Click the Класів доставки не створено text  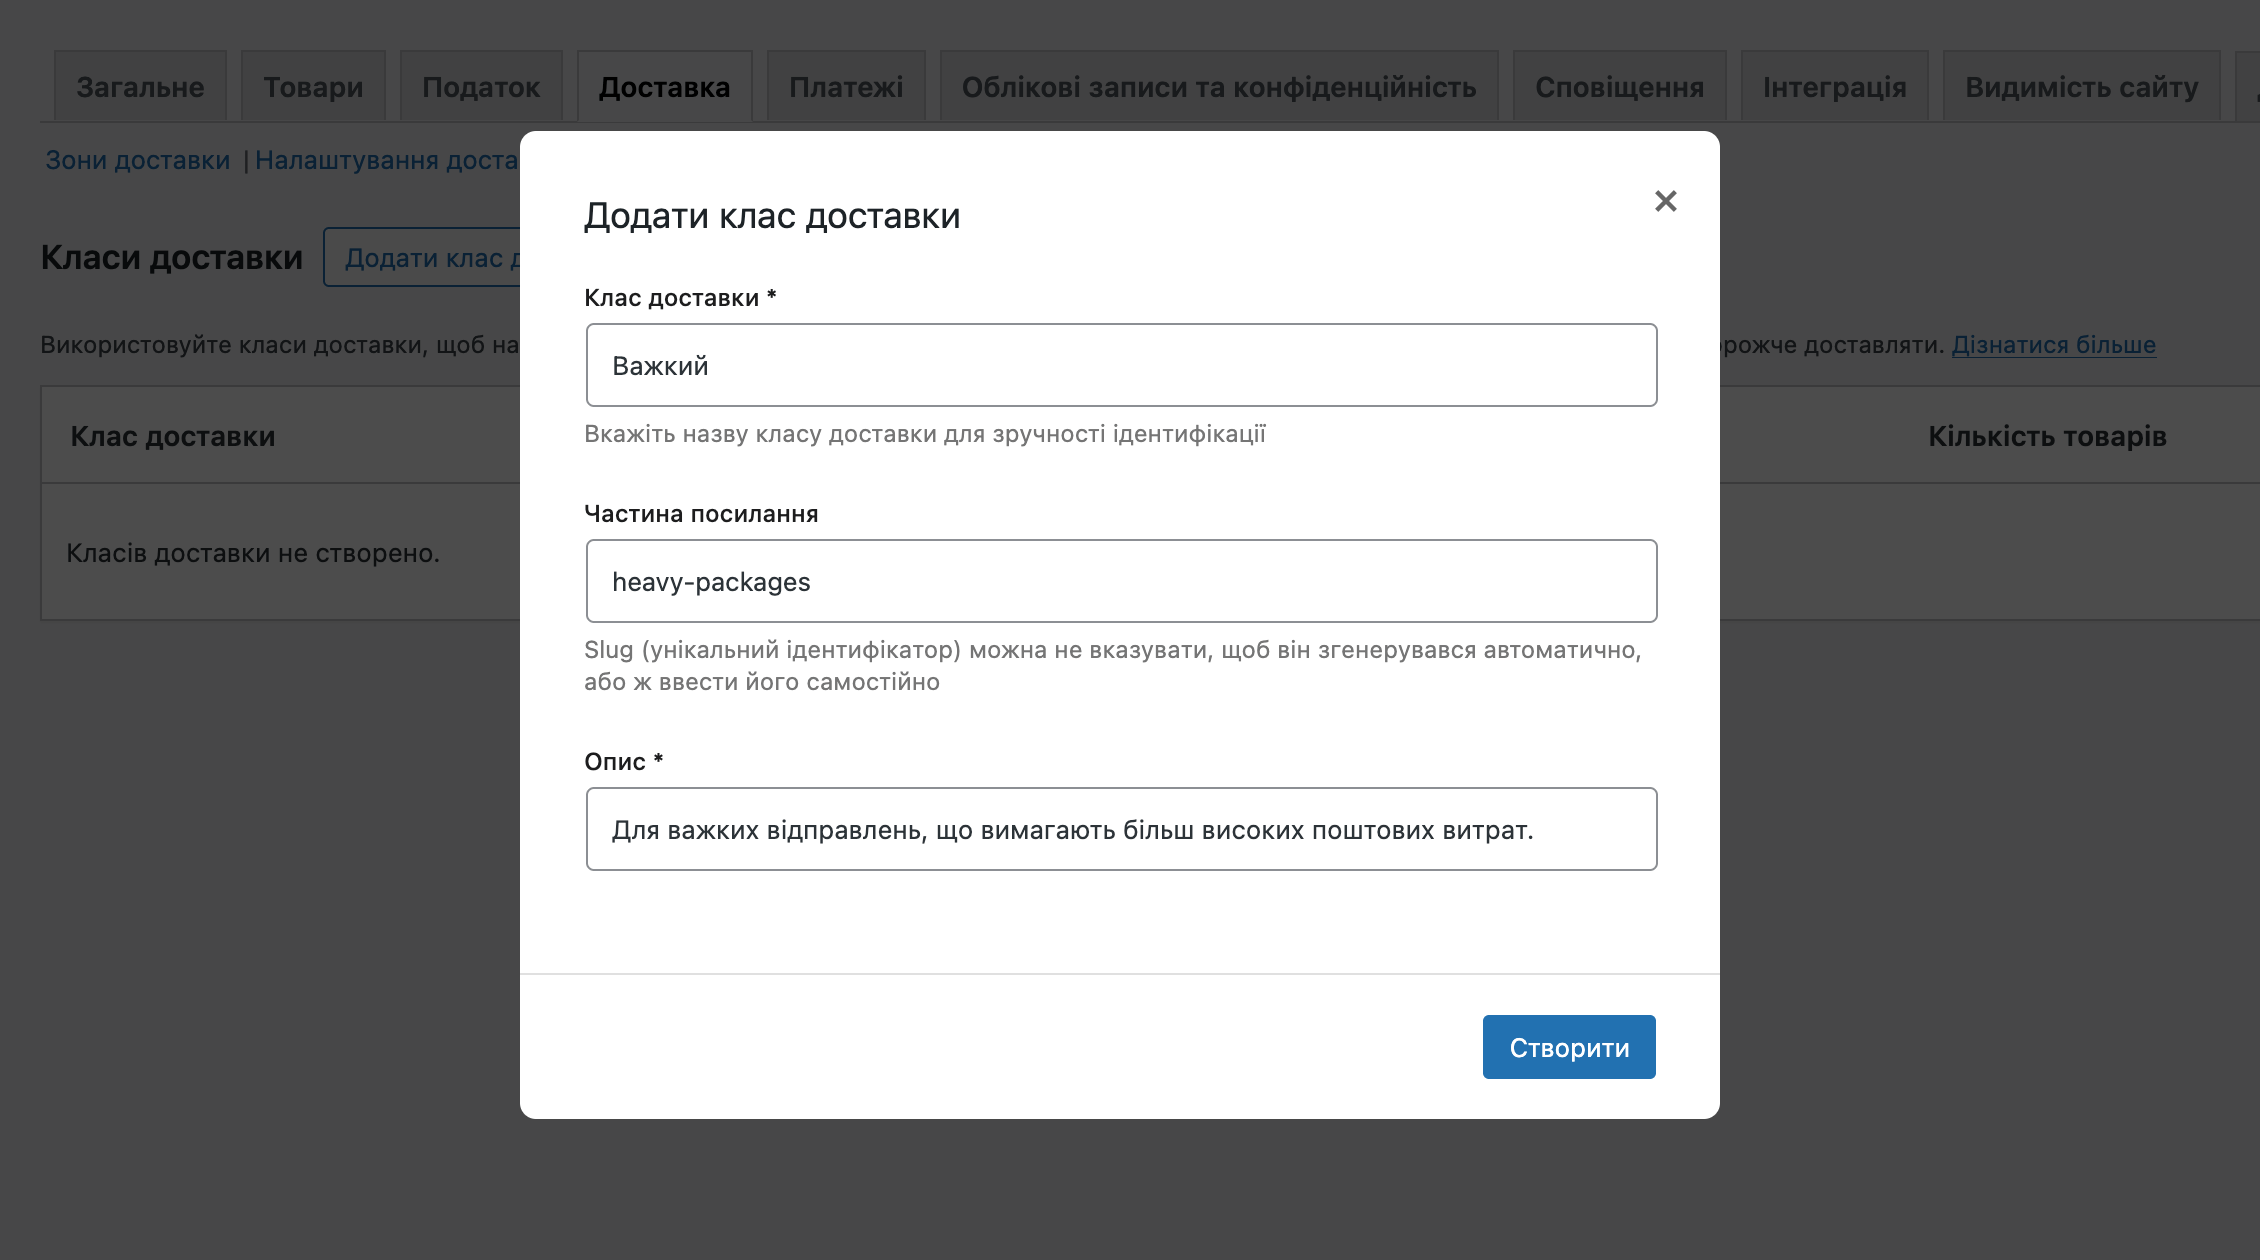[x=253, y=553]
